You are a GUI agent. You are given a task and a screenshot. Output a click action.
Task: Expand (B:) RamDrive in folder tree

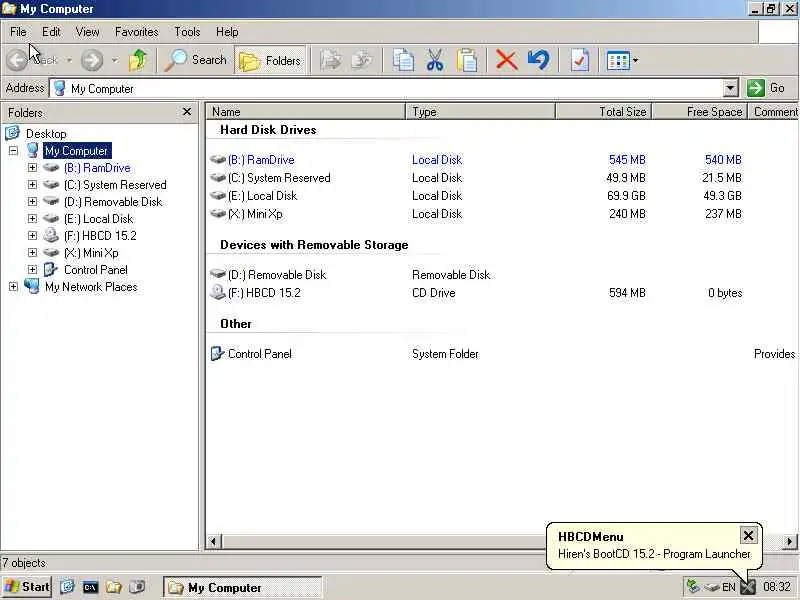[x=32, y=167]
